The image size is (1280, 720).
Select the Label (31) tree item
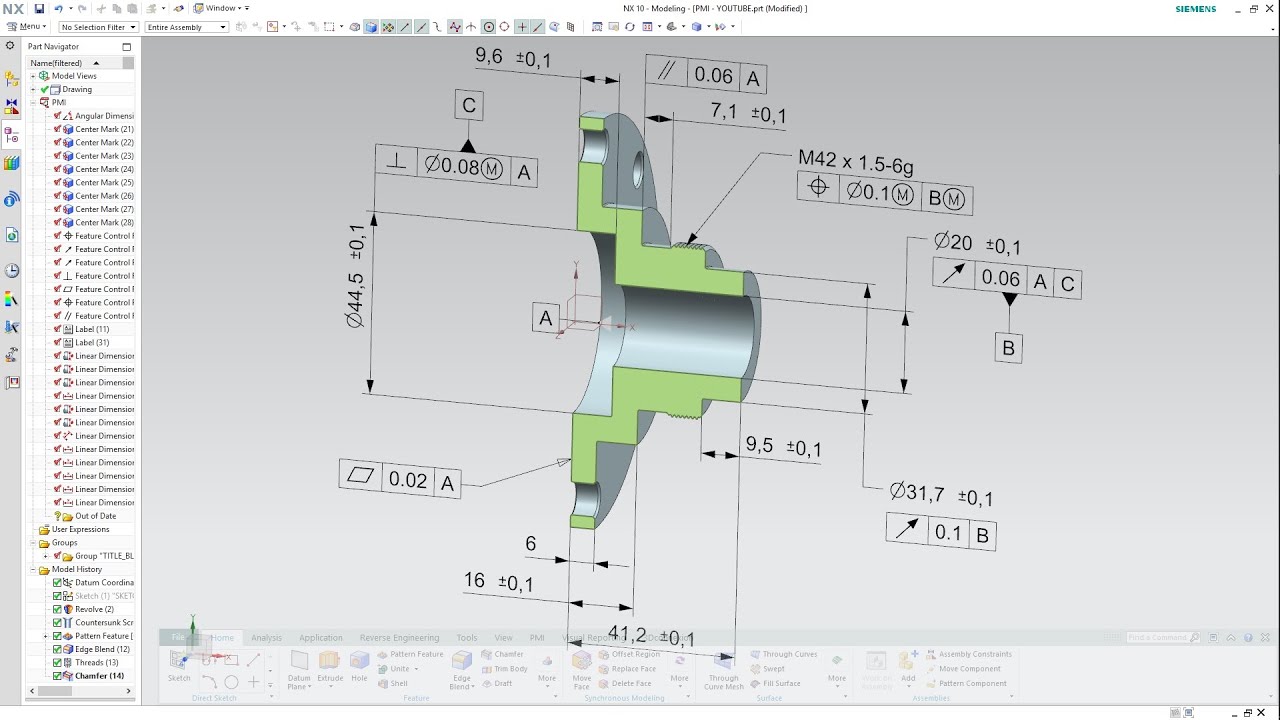click(92, 342)
